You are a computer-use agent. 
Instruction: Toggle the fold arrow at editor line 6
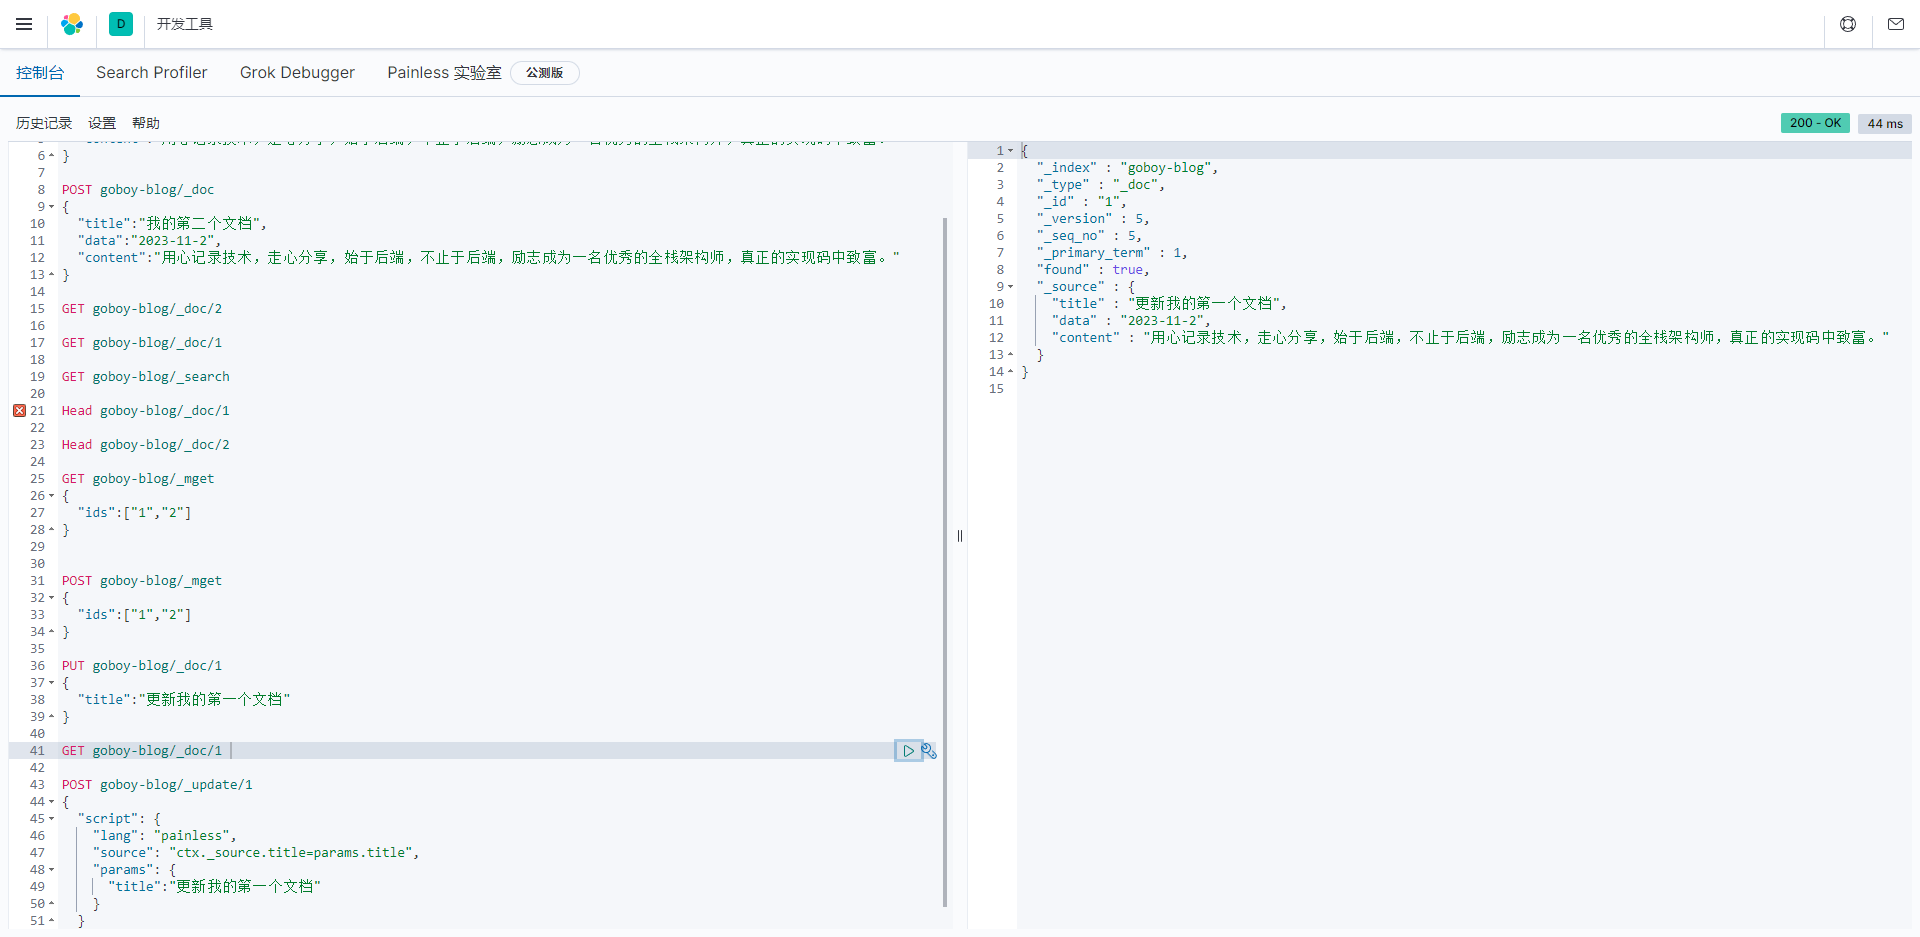(52, 156)
